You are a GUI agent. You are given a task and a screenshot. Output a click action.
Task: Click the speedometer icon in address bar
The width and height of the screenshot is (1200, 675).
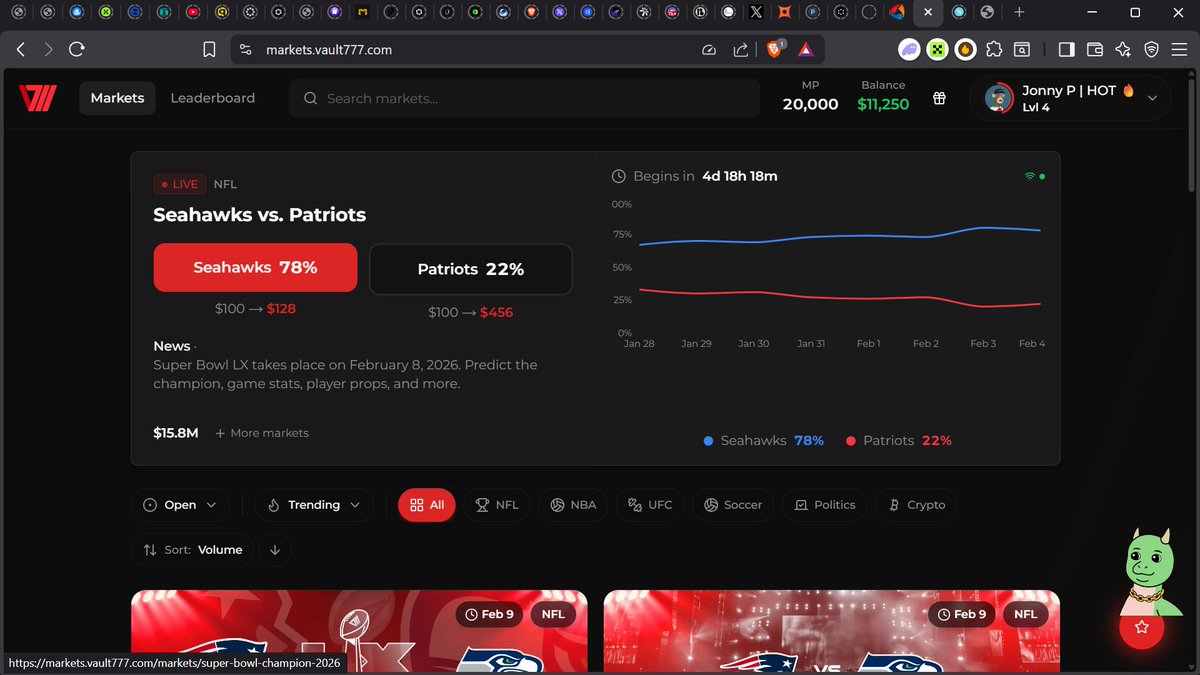[709, 49]
